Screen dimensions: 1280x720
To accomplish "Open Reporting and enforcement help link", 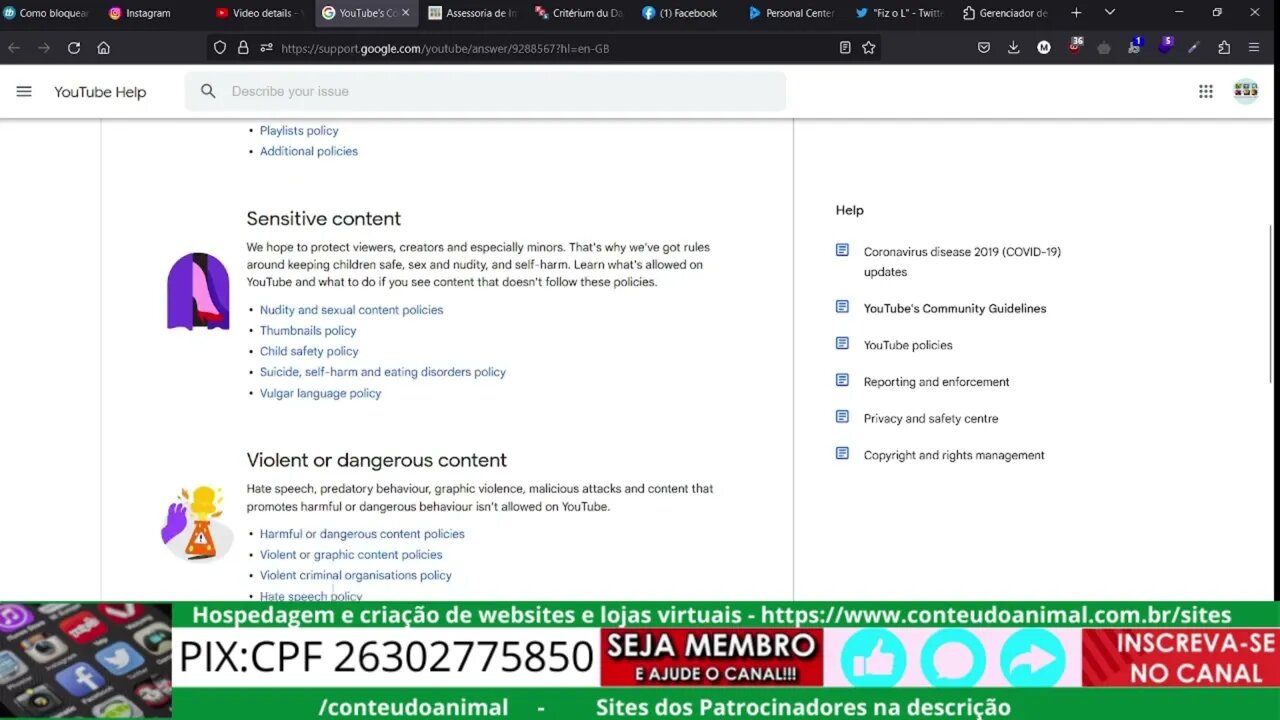I will click(x=936, y=382).
